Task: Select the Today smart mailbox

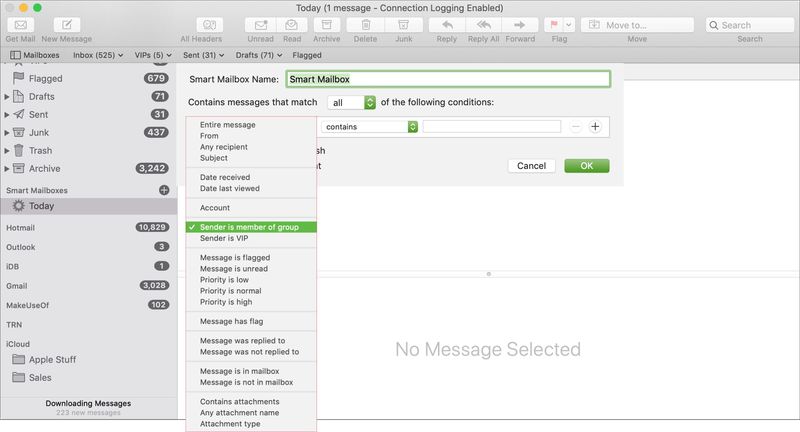Action: tap(89, 206)
